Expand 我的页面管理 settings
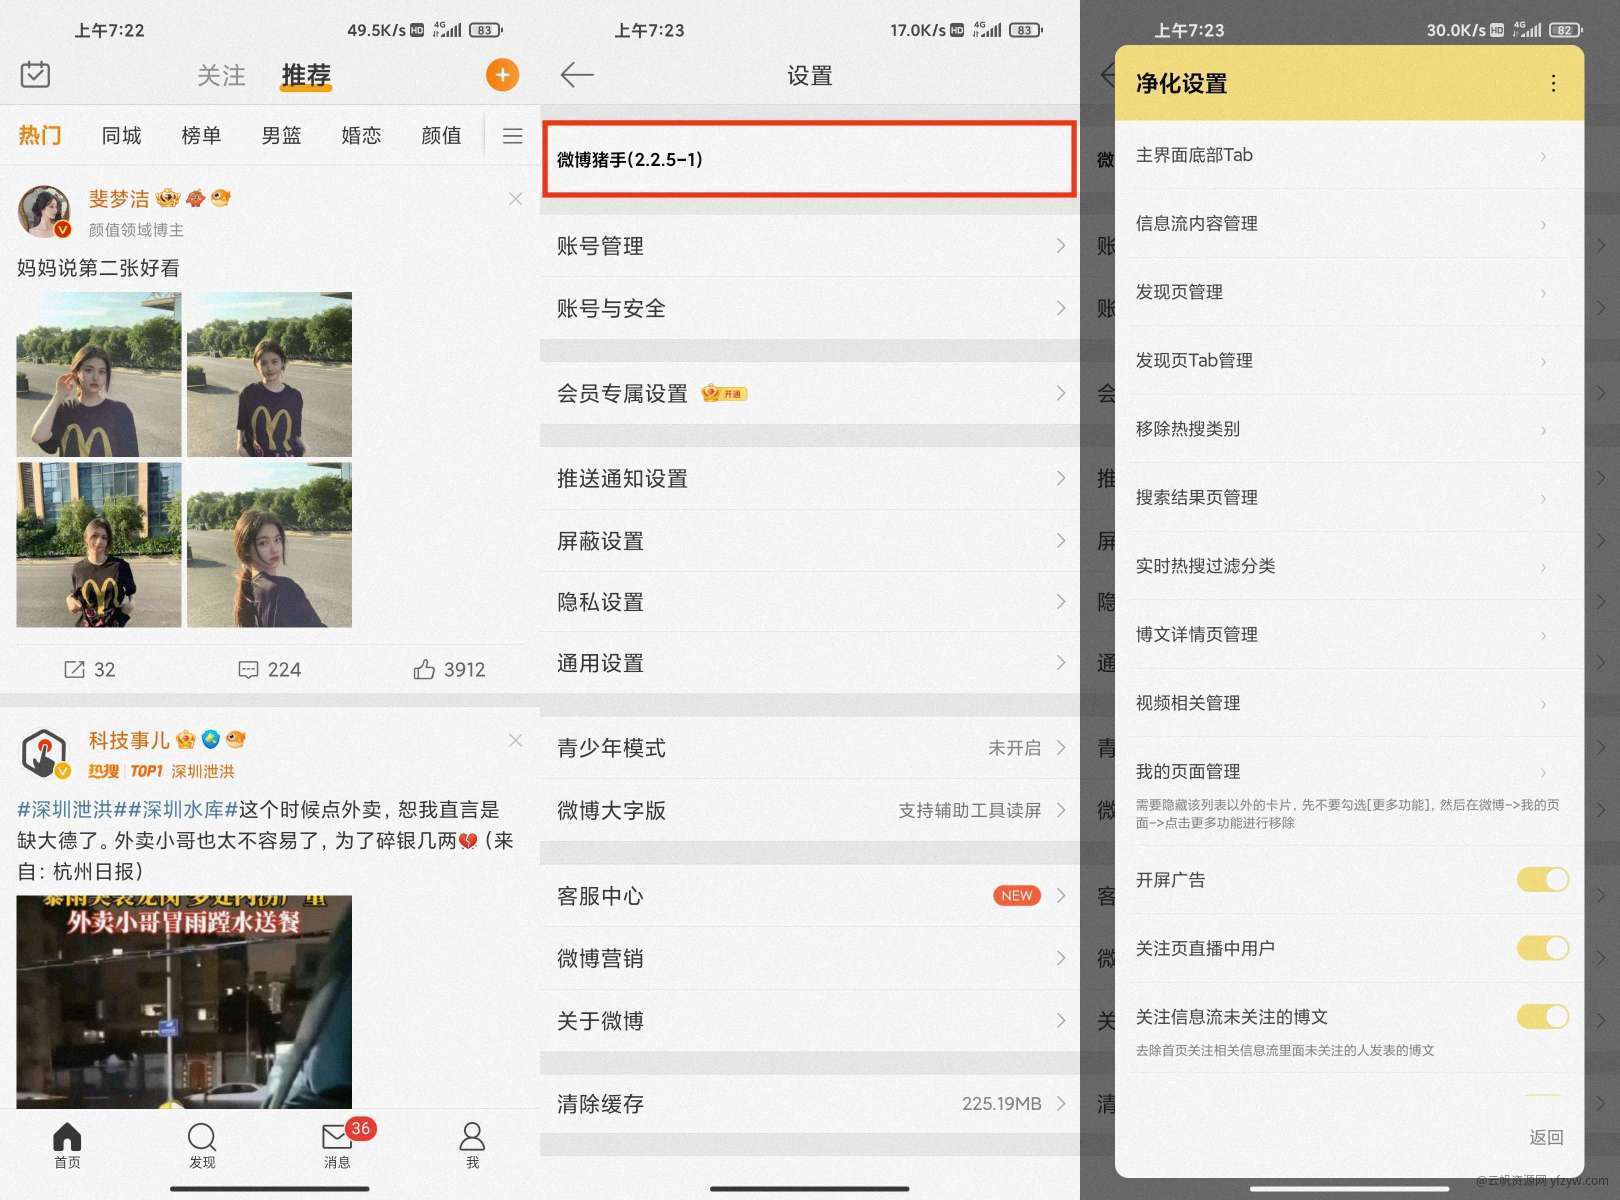 click(x=1349, y=792)
